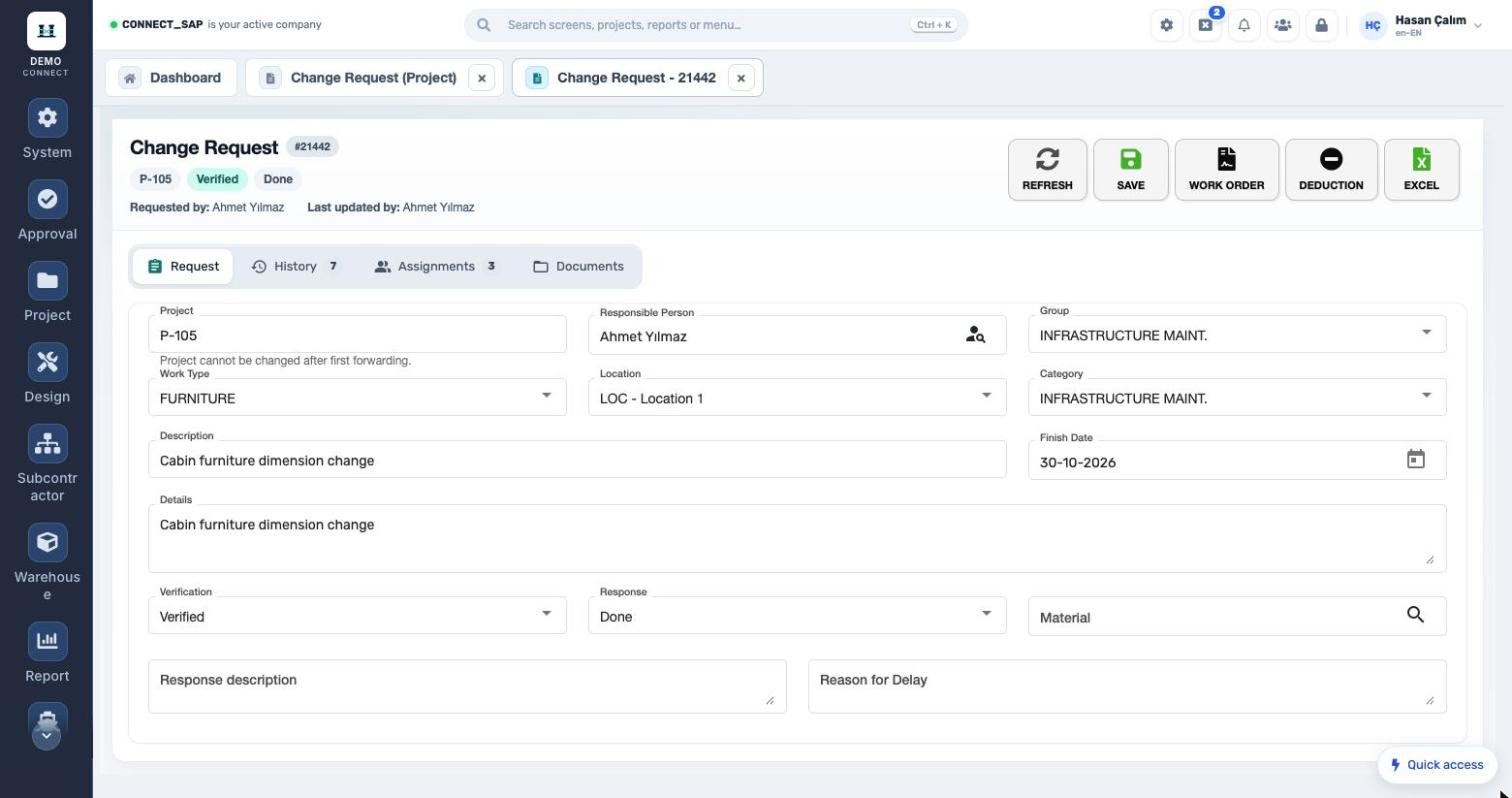This screenshot has height=798, width=1512.
Task: Open the Response dropdown showing Done
Action: tap(797, 615)
